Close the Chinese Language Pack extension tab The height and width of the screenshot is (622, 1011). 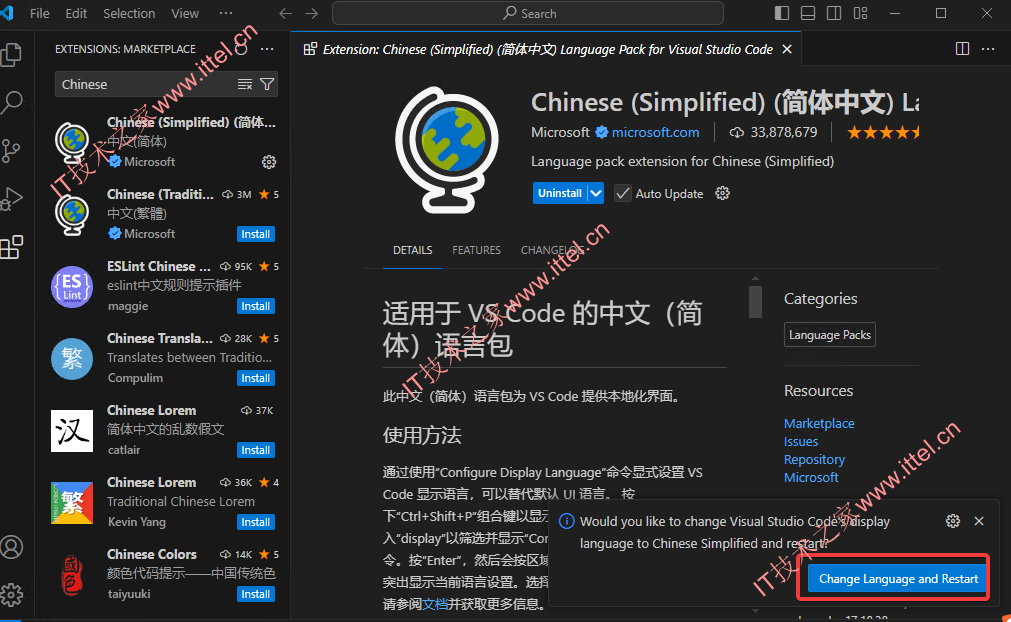787,49
